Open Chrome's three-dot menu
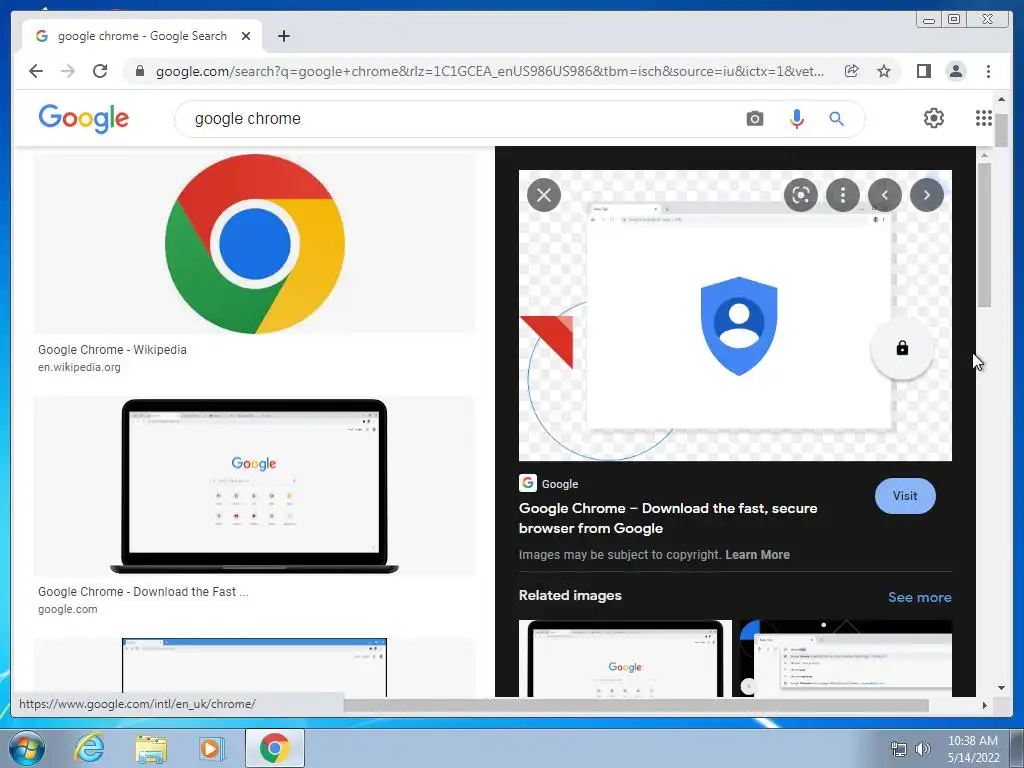This screenshot has height=768, width=1024. coord(988,71)
